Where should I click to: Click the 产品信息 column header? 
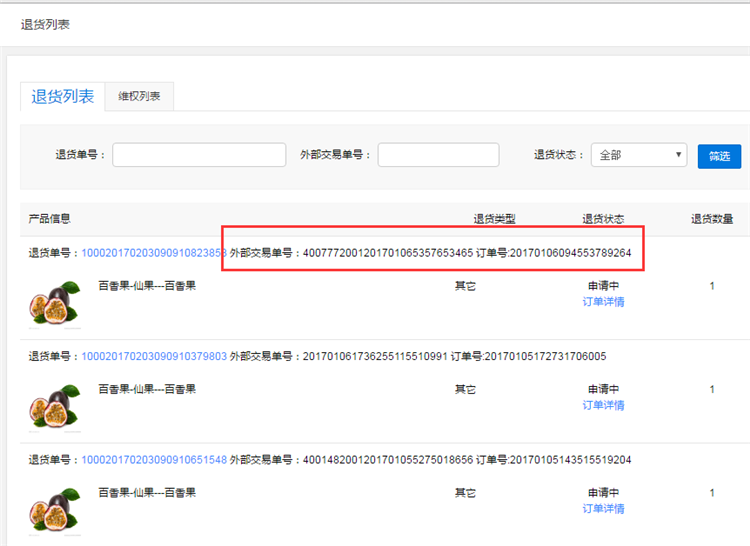click(x=49, y=218)
